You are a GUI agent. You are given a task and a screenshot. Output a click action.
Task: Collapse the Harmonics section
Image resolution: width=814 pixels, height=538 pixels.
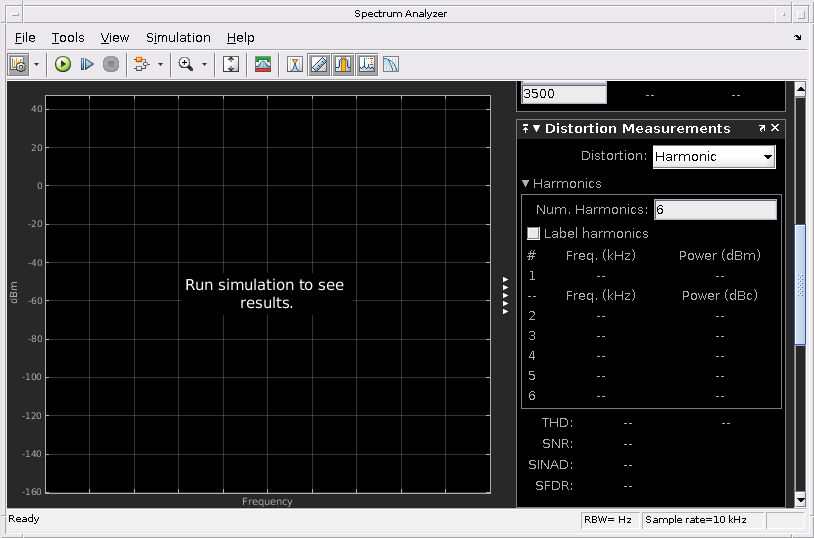point(526,184)
